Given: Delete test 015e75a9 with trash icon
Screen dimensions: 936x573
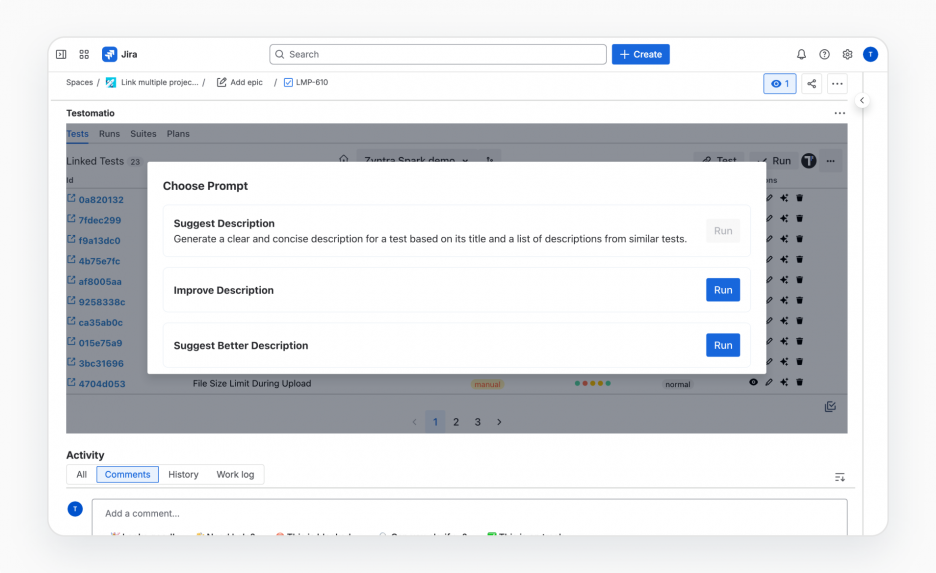Looking at the screenshot, I should [x=799, y=341].
